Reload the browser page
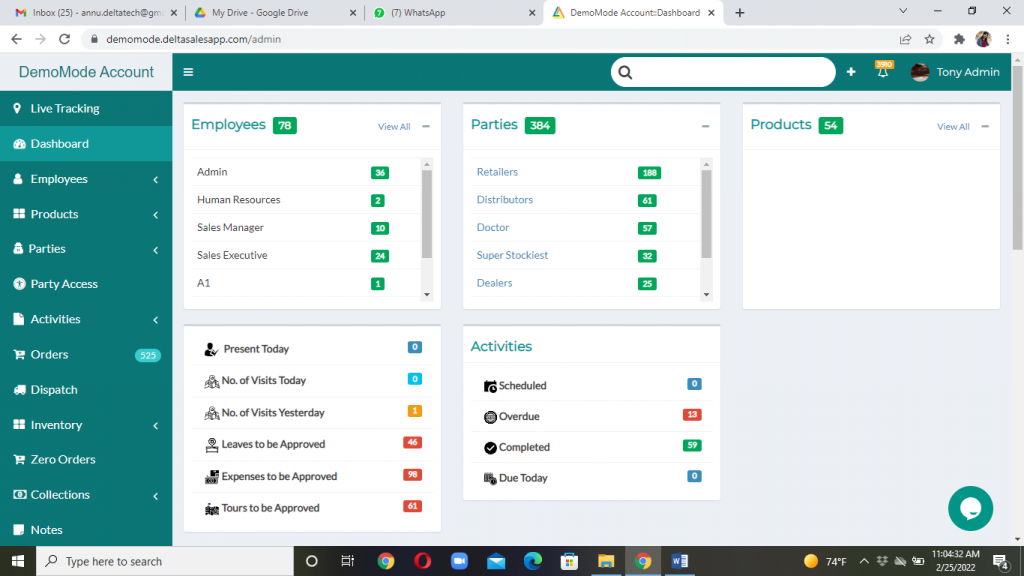The image size is (1024, 576). [64, 39]
